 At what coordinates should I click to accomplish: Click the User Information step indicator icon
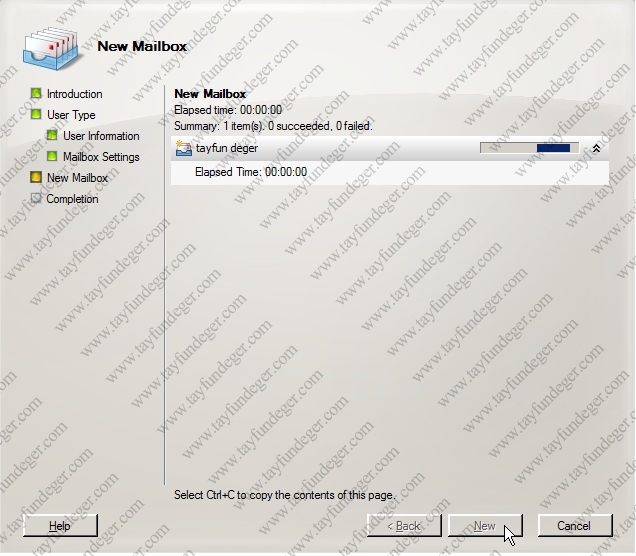pos(52,135)
